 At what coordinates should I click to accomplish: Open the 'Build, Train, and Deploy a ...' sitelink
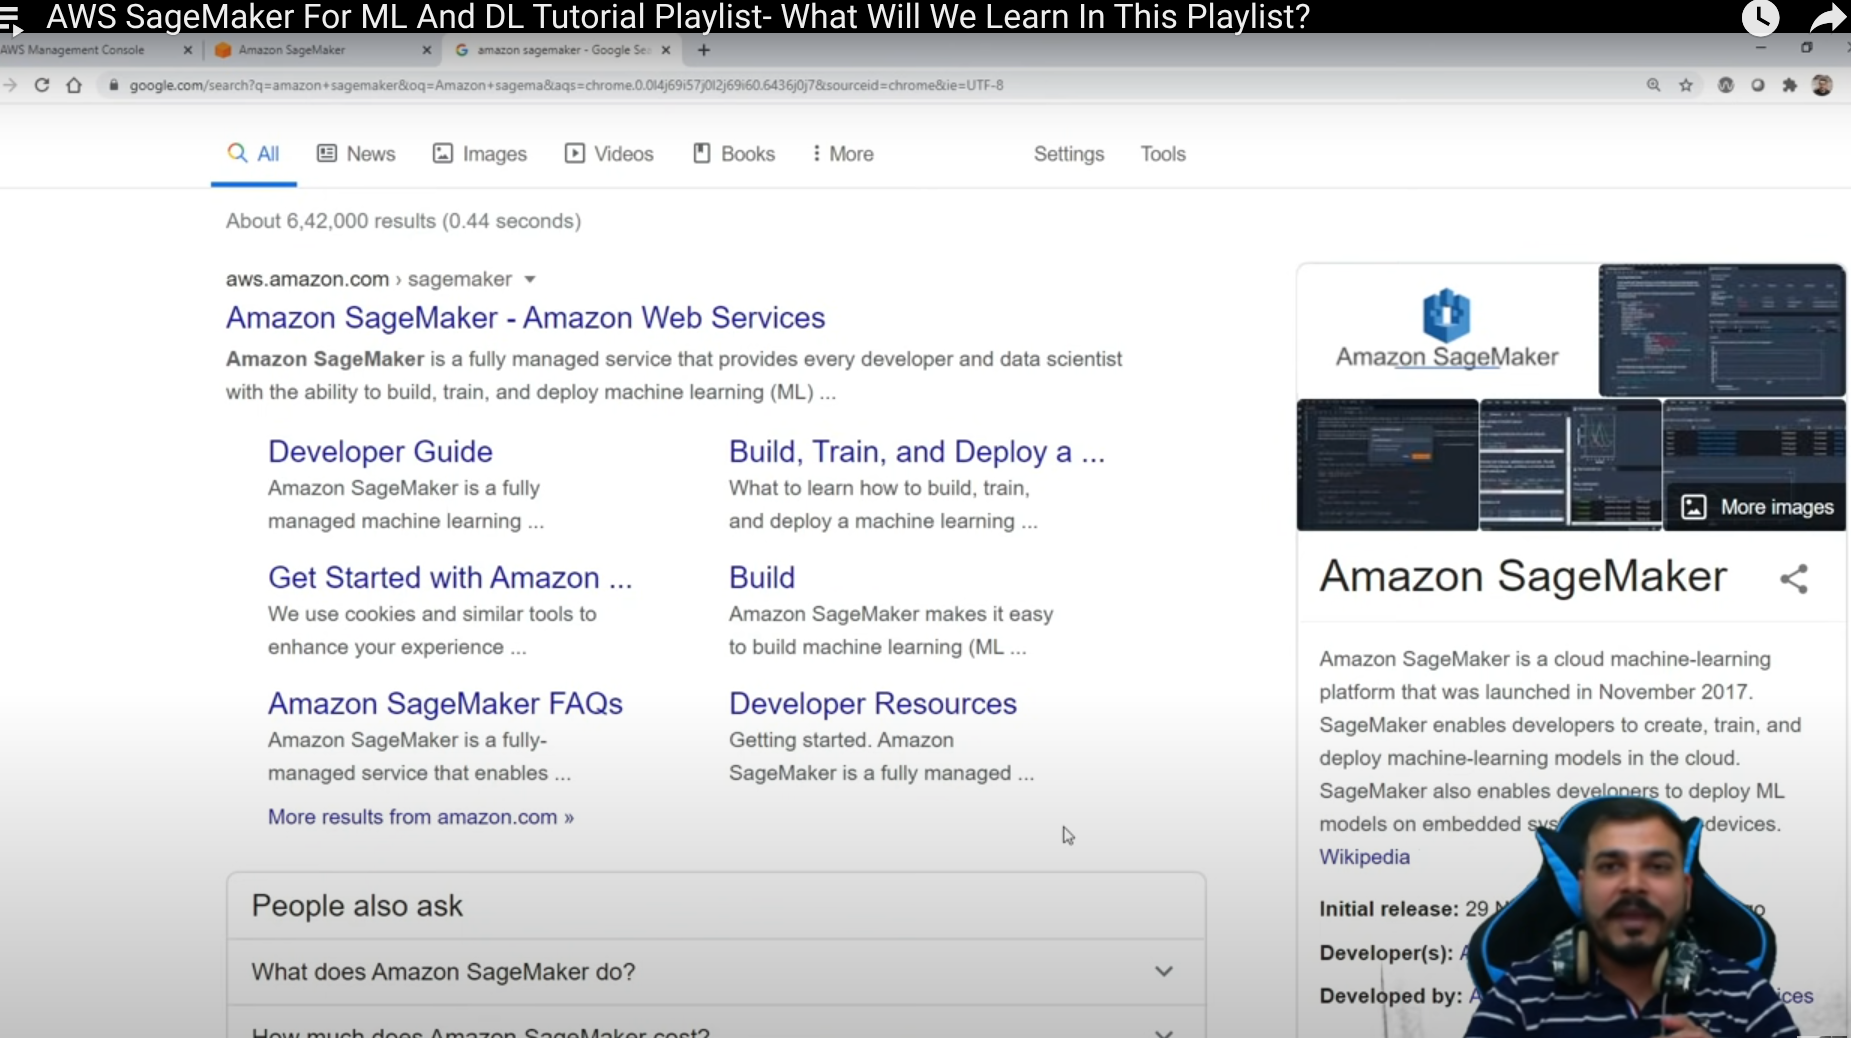pyautogui.click(x=916, y=452)
